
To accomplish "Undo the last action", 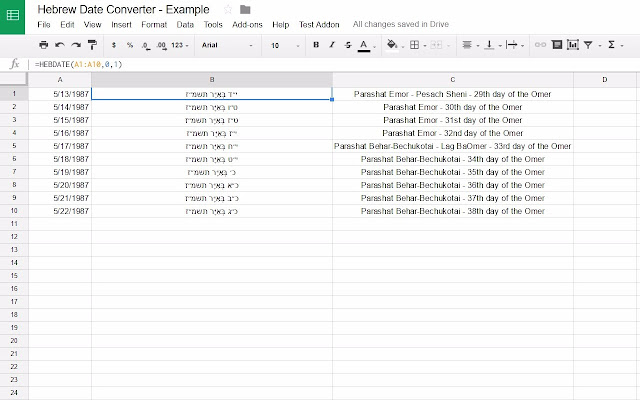I will tap(60, 45).
